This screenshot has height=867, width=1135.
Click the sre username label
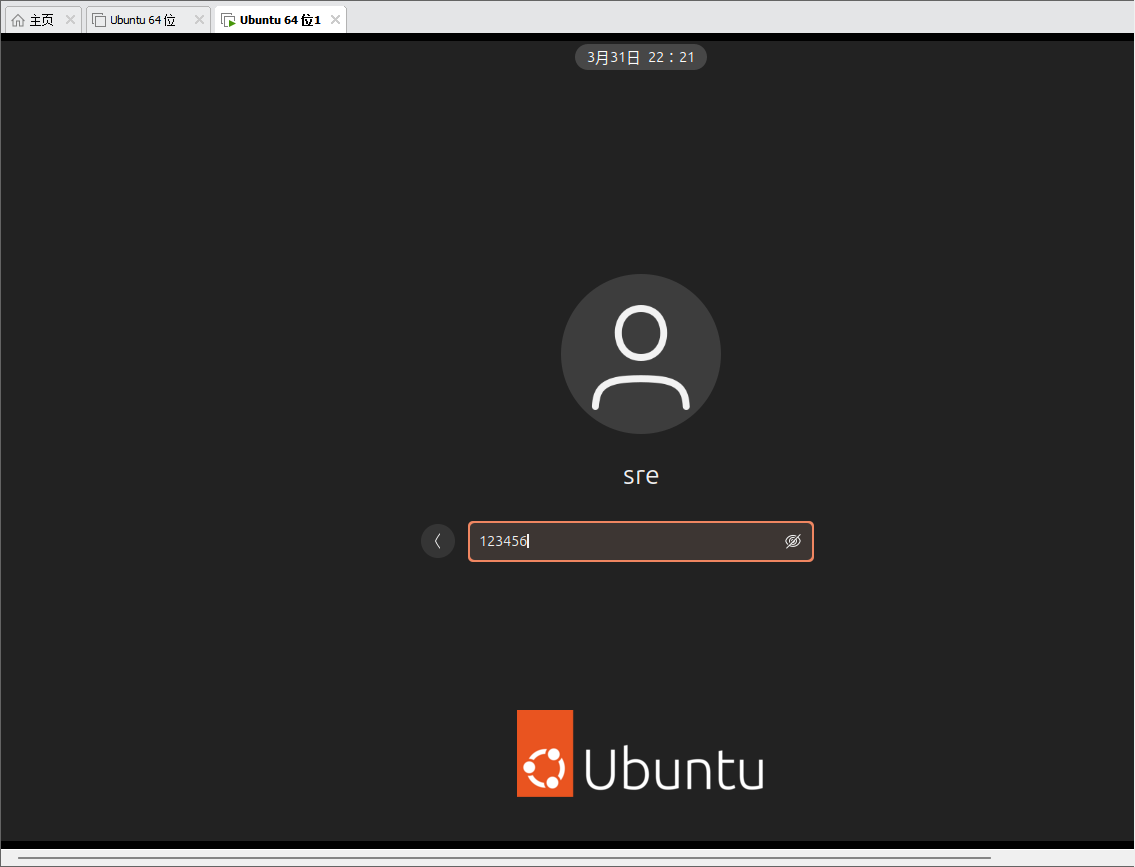[x=641, y=475]
